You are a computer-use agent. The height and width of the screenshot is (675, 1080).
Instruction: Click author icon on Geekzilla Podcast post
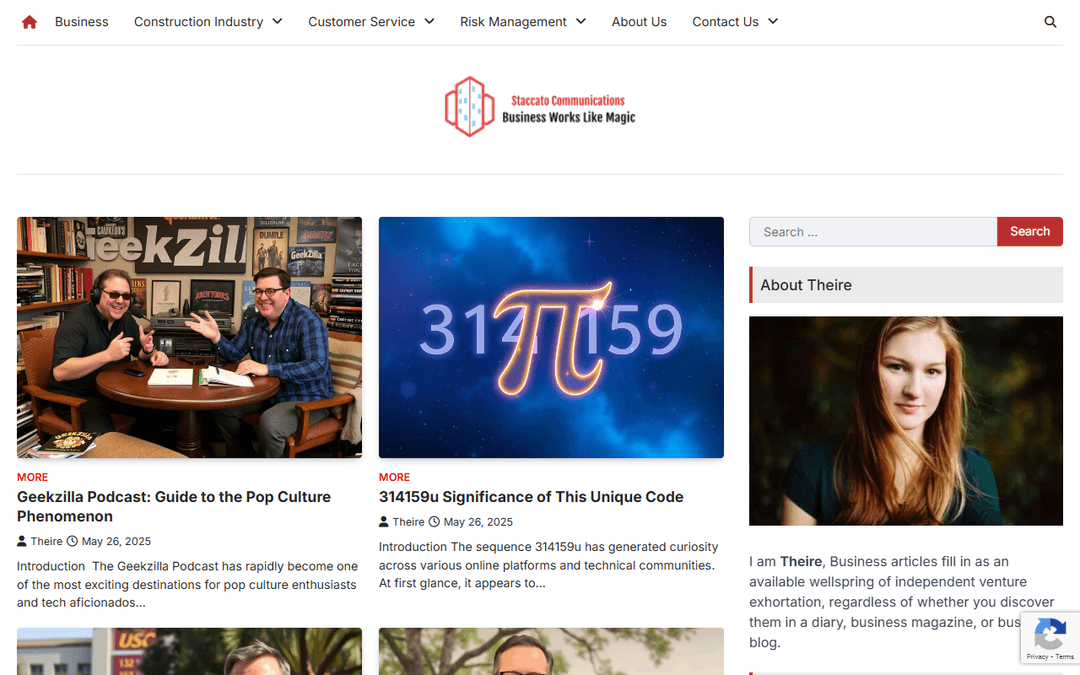coord(22,541)
